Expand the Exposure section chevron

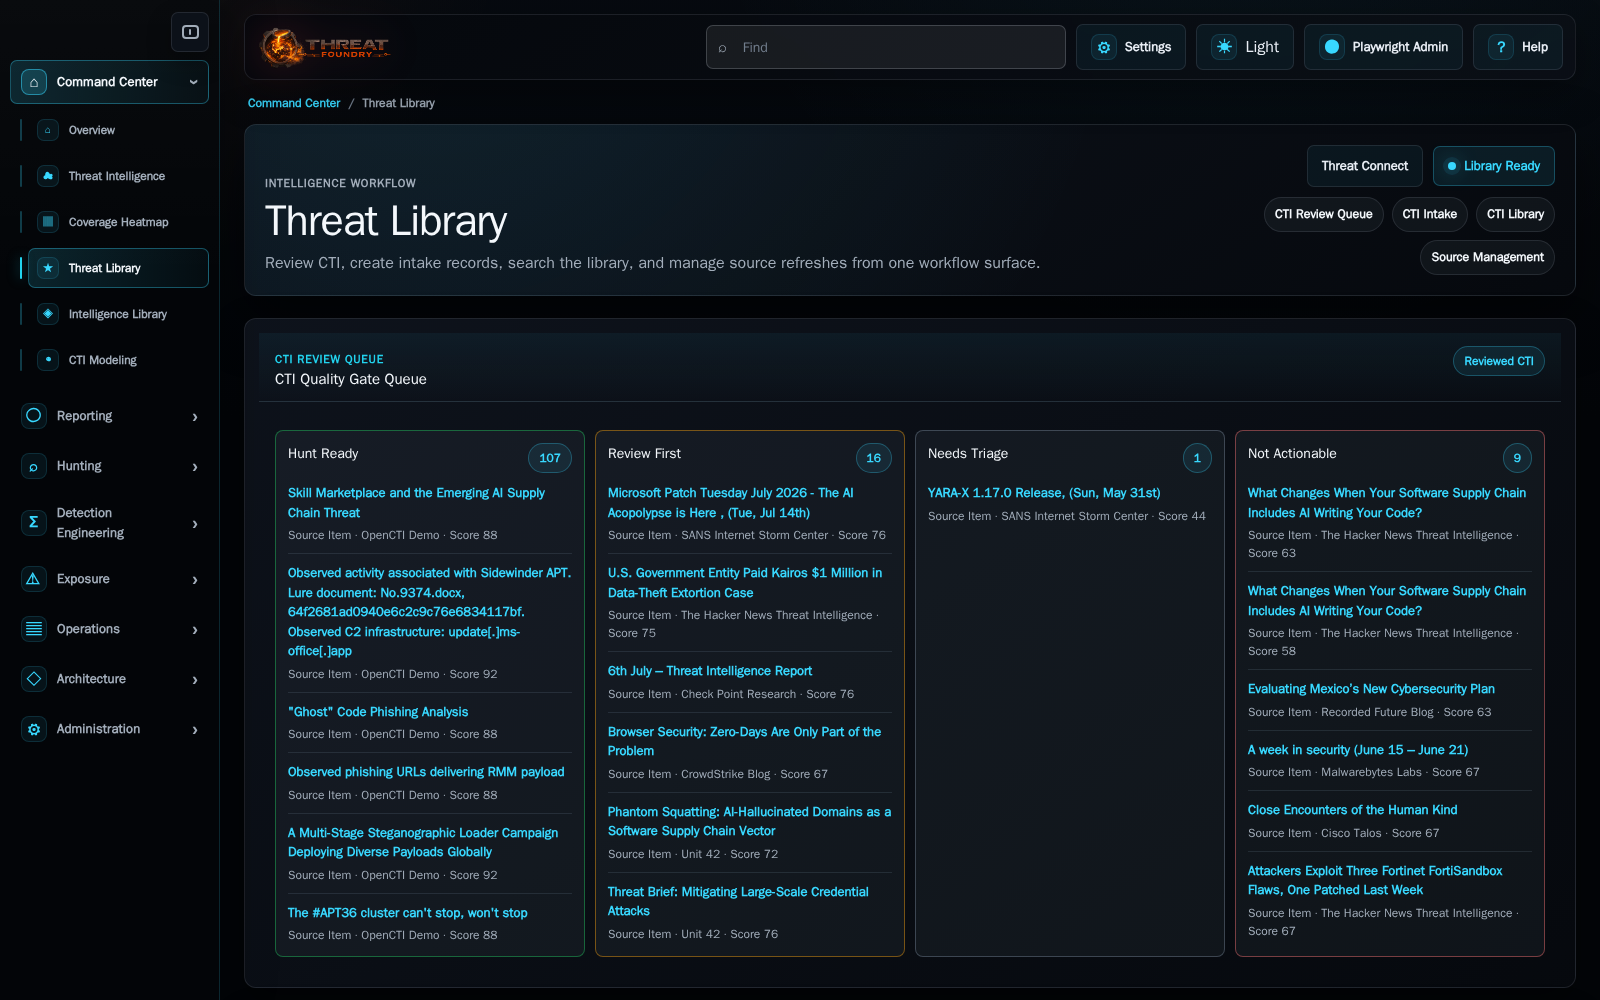tap(195, 580)
